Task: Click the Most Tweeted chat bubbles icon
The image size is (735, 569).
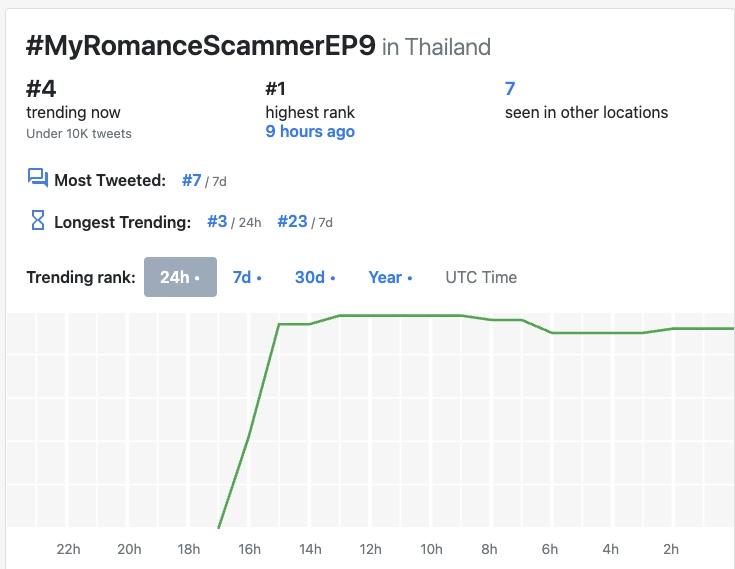Action: [x=38, y=179]
